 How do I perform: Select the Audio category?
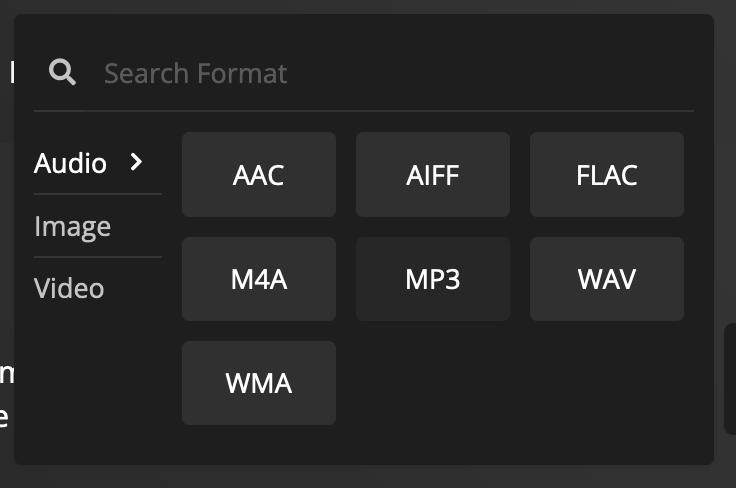[x=70, y=163]
